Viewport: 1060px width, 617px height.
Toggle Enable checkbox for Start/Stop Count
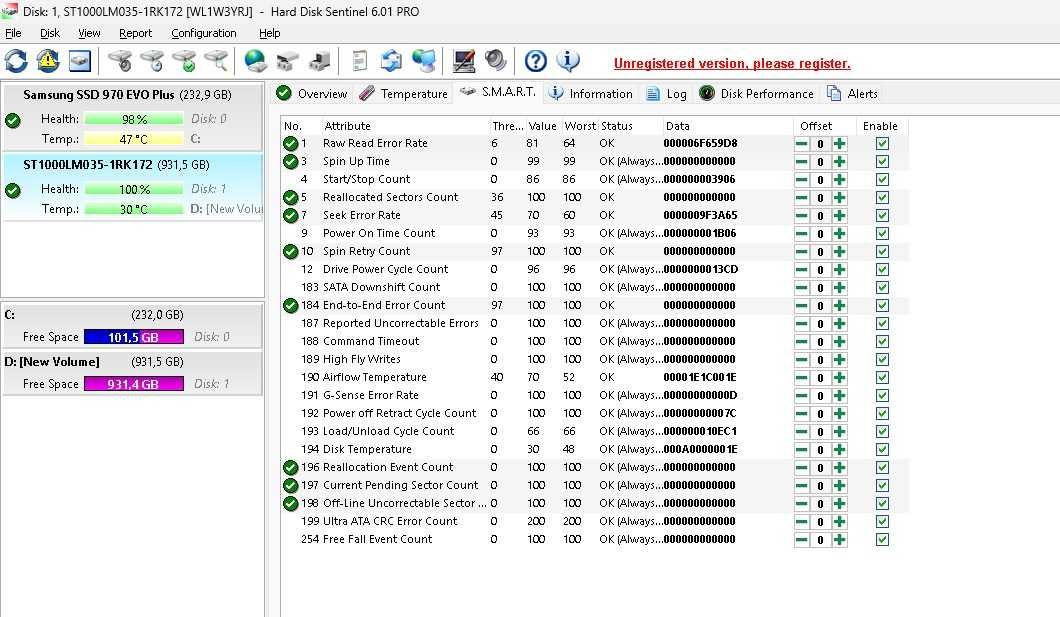[882, 180]
